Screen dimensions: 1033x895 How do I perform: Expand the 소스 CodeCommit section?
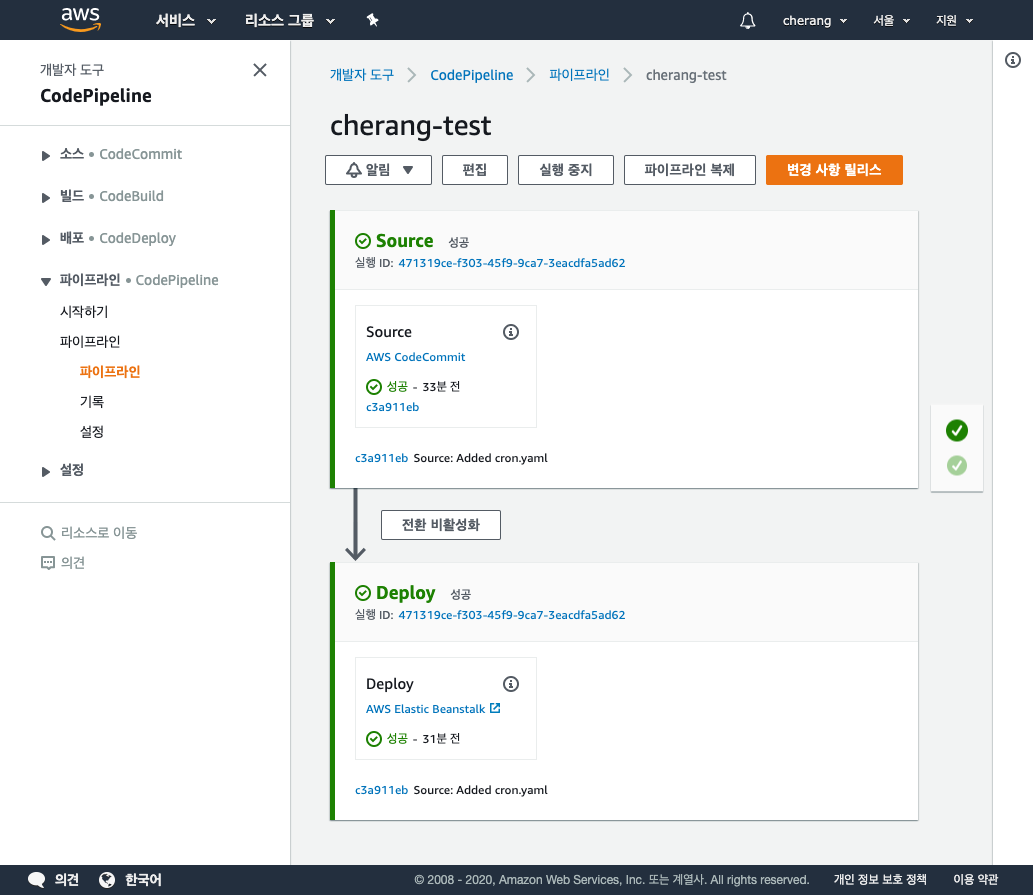point(45,155)
